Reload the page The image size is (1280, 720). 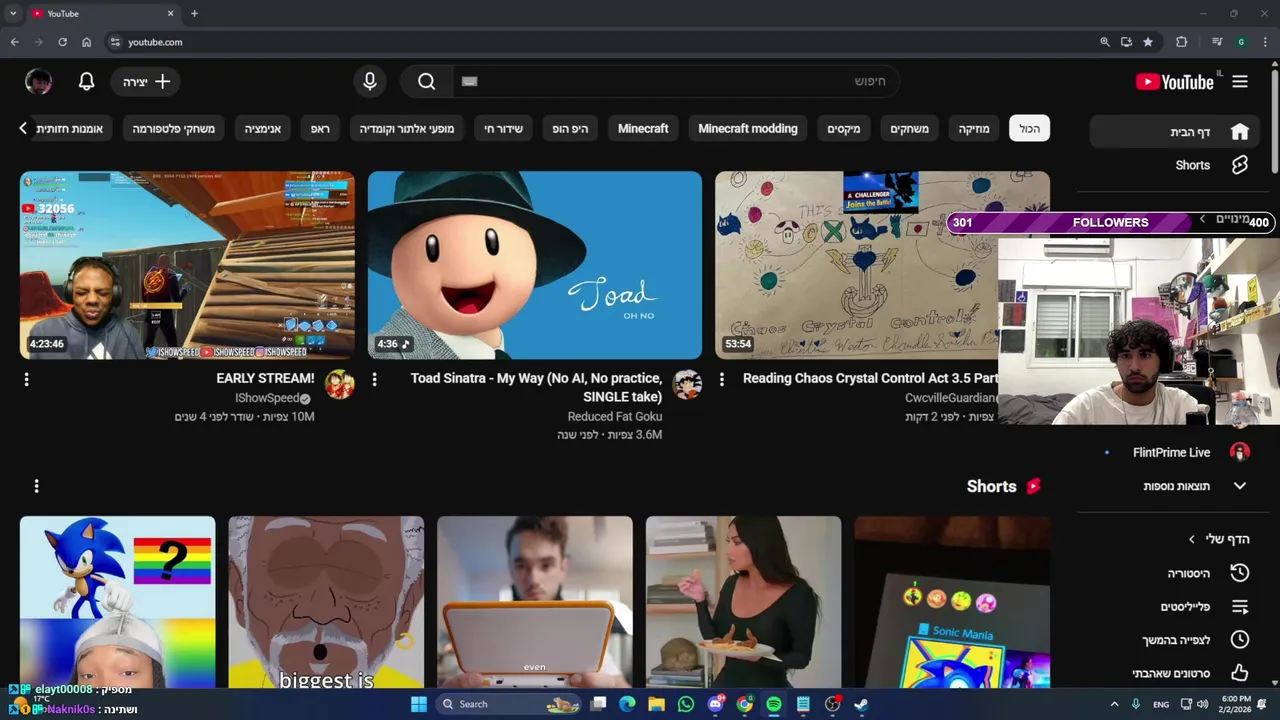tap(62, 42)
